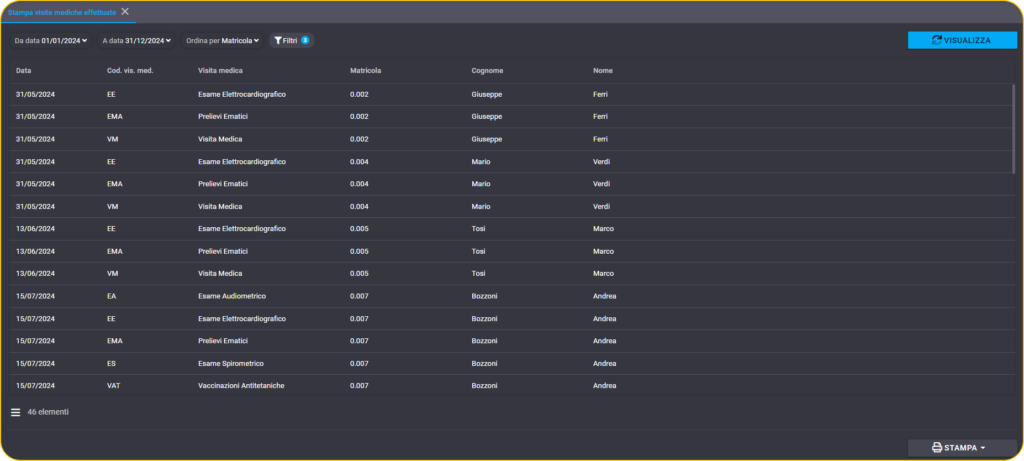Click matricola 0.005 in Tosi's Visita Medica row
The width and height of the screenshot is (1024, 461).
click(359, 274)
